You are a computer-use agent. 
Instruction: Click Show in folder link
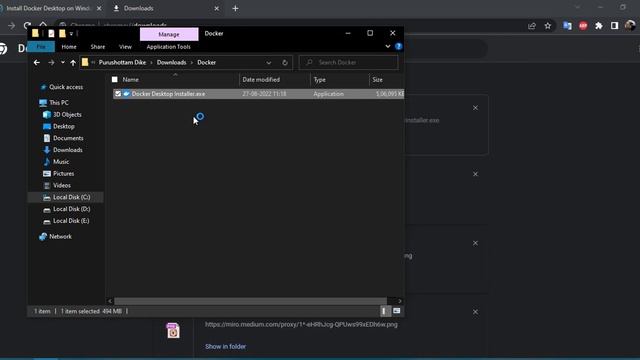225,347
